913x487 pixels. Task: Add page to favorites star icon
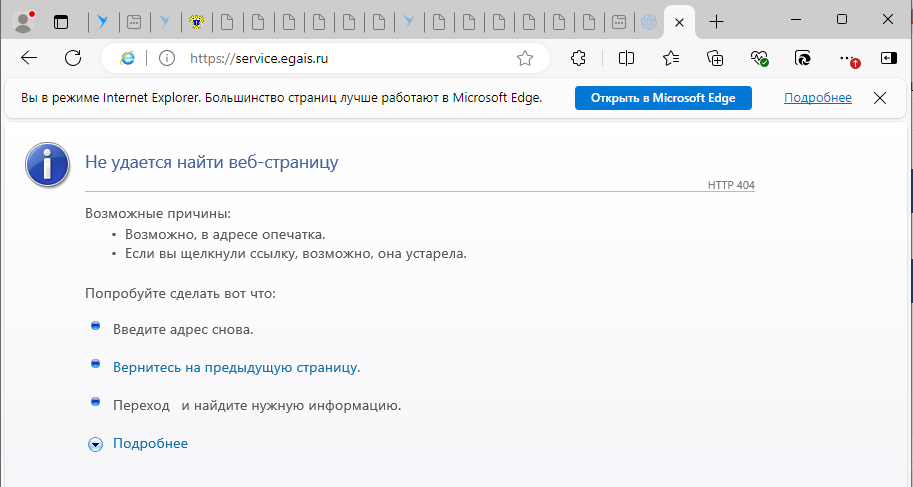[x=524, y=59]
